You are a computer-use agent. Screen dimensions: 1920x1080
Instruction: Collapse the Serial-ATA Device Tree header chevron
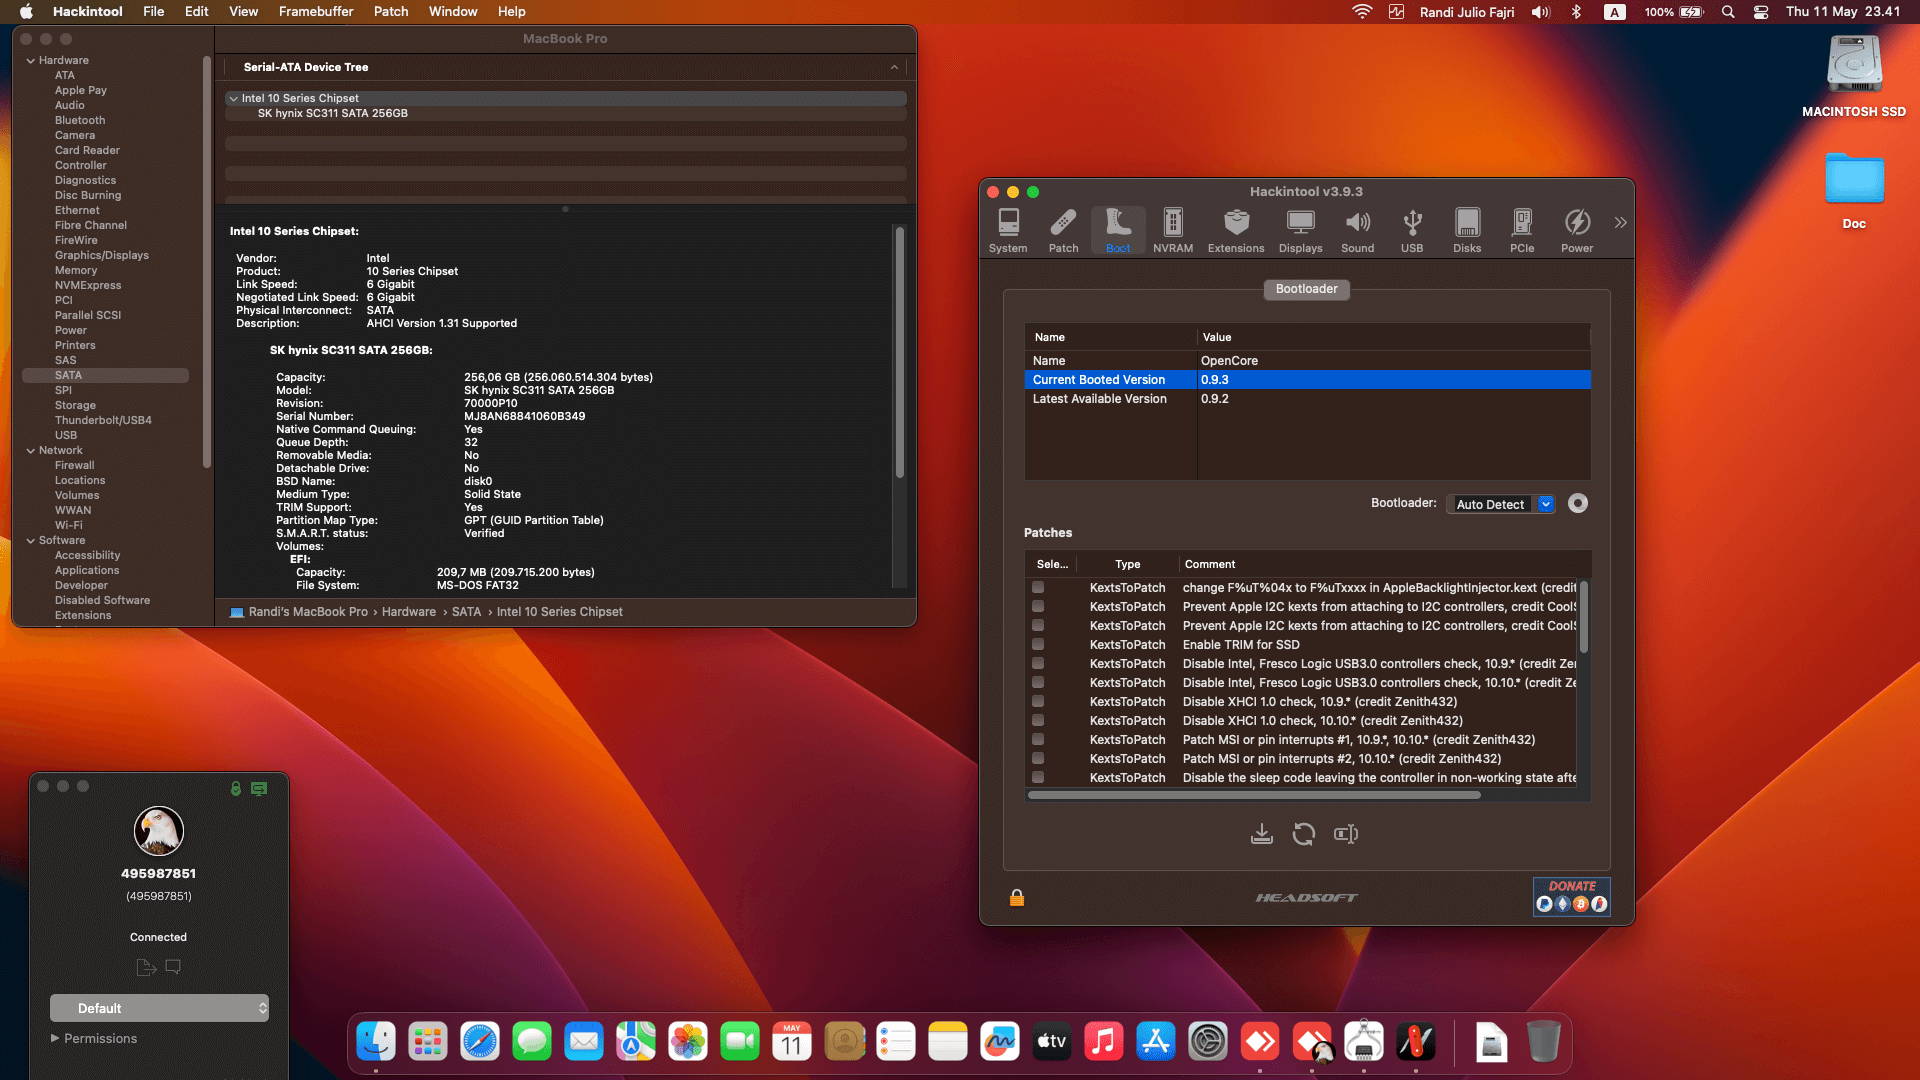coord(894,67)
